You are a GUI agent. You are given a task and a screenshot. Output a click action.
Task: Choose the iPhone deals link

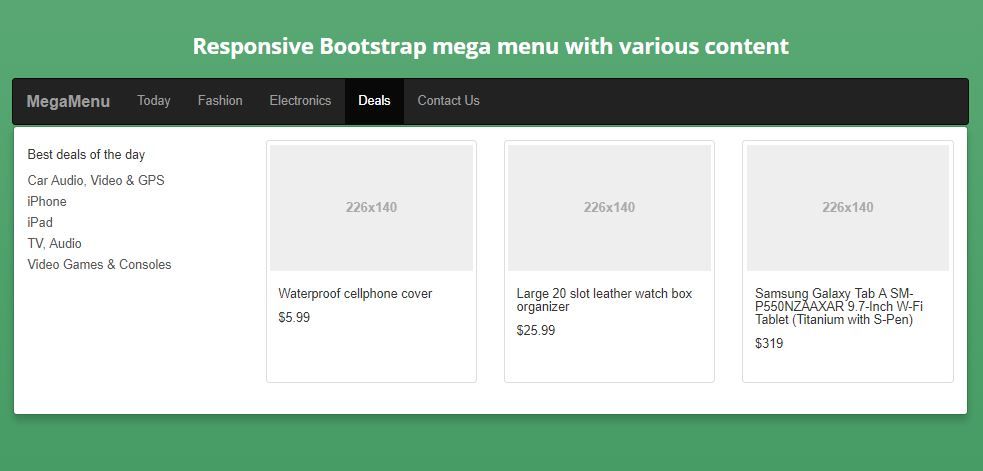[47, 202]
